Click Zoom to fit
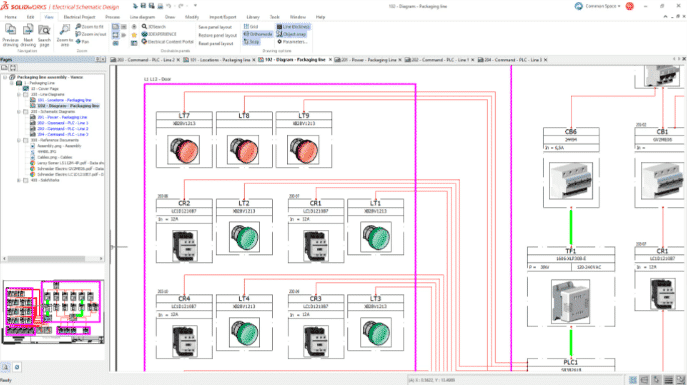Image resolution: width=687 pixels, height=385 pixels. tap(89, 27)
